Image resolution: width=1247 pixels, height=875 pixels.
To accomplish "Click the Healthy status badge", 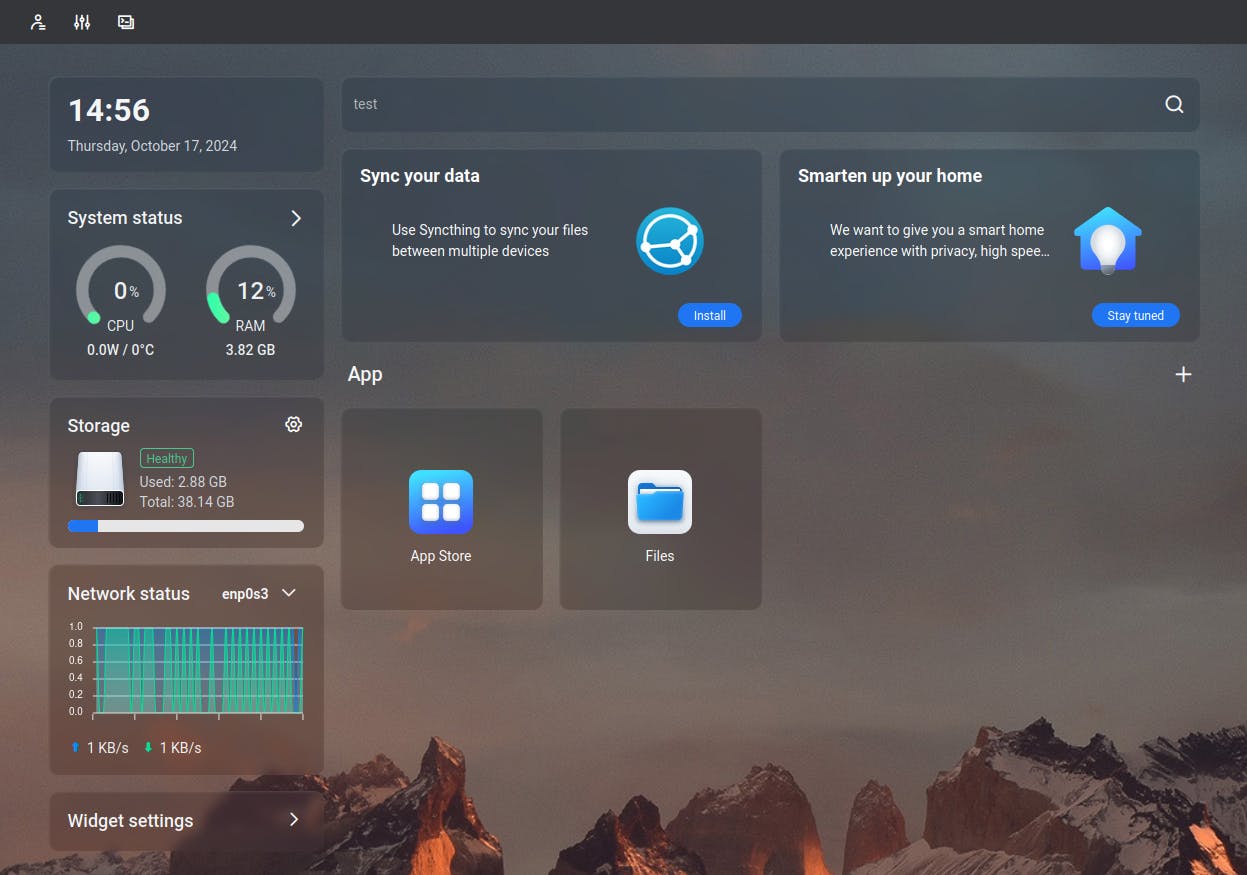I will click(x=167, y=458).
